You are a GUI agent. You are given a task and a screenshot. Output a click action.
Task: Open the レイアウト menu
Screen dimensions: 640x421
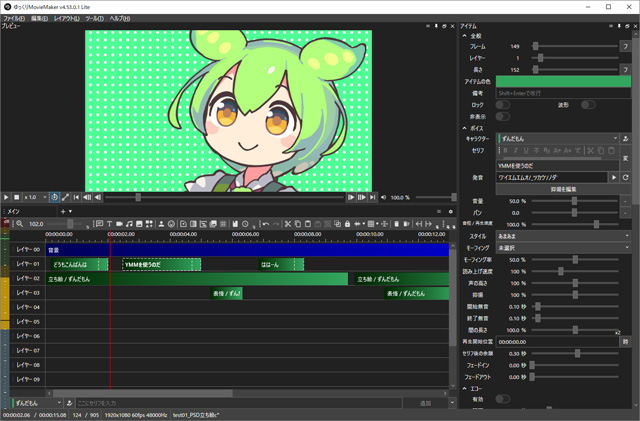click(67, 18)
